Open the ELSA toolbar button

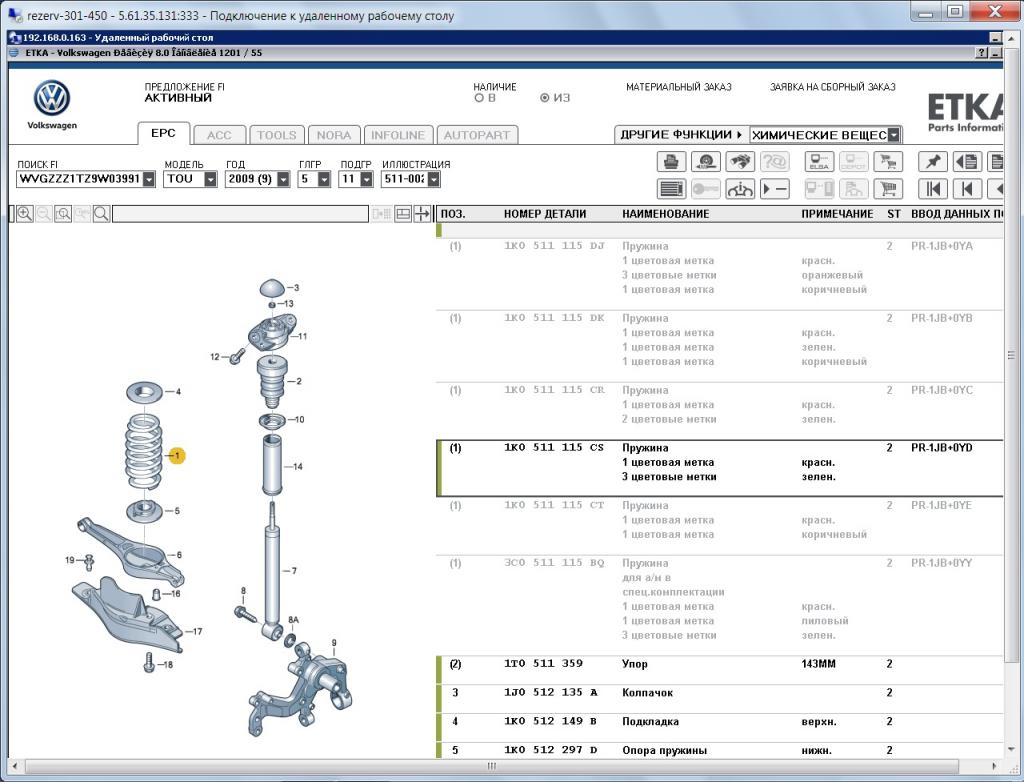coord(819,161)
